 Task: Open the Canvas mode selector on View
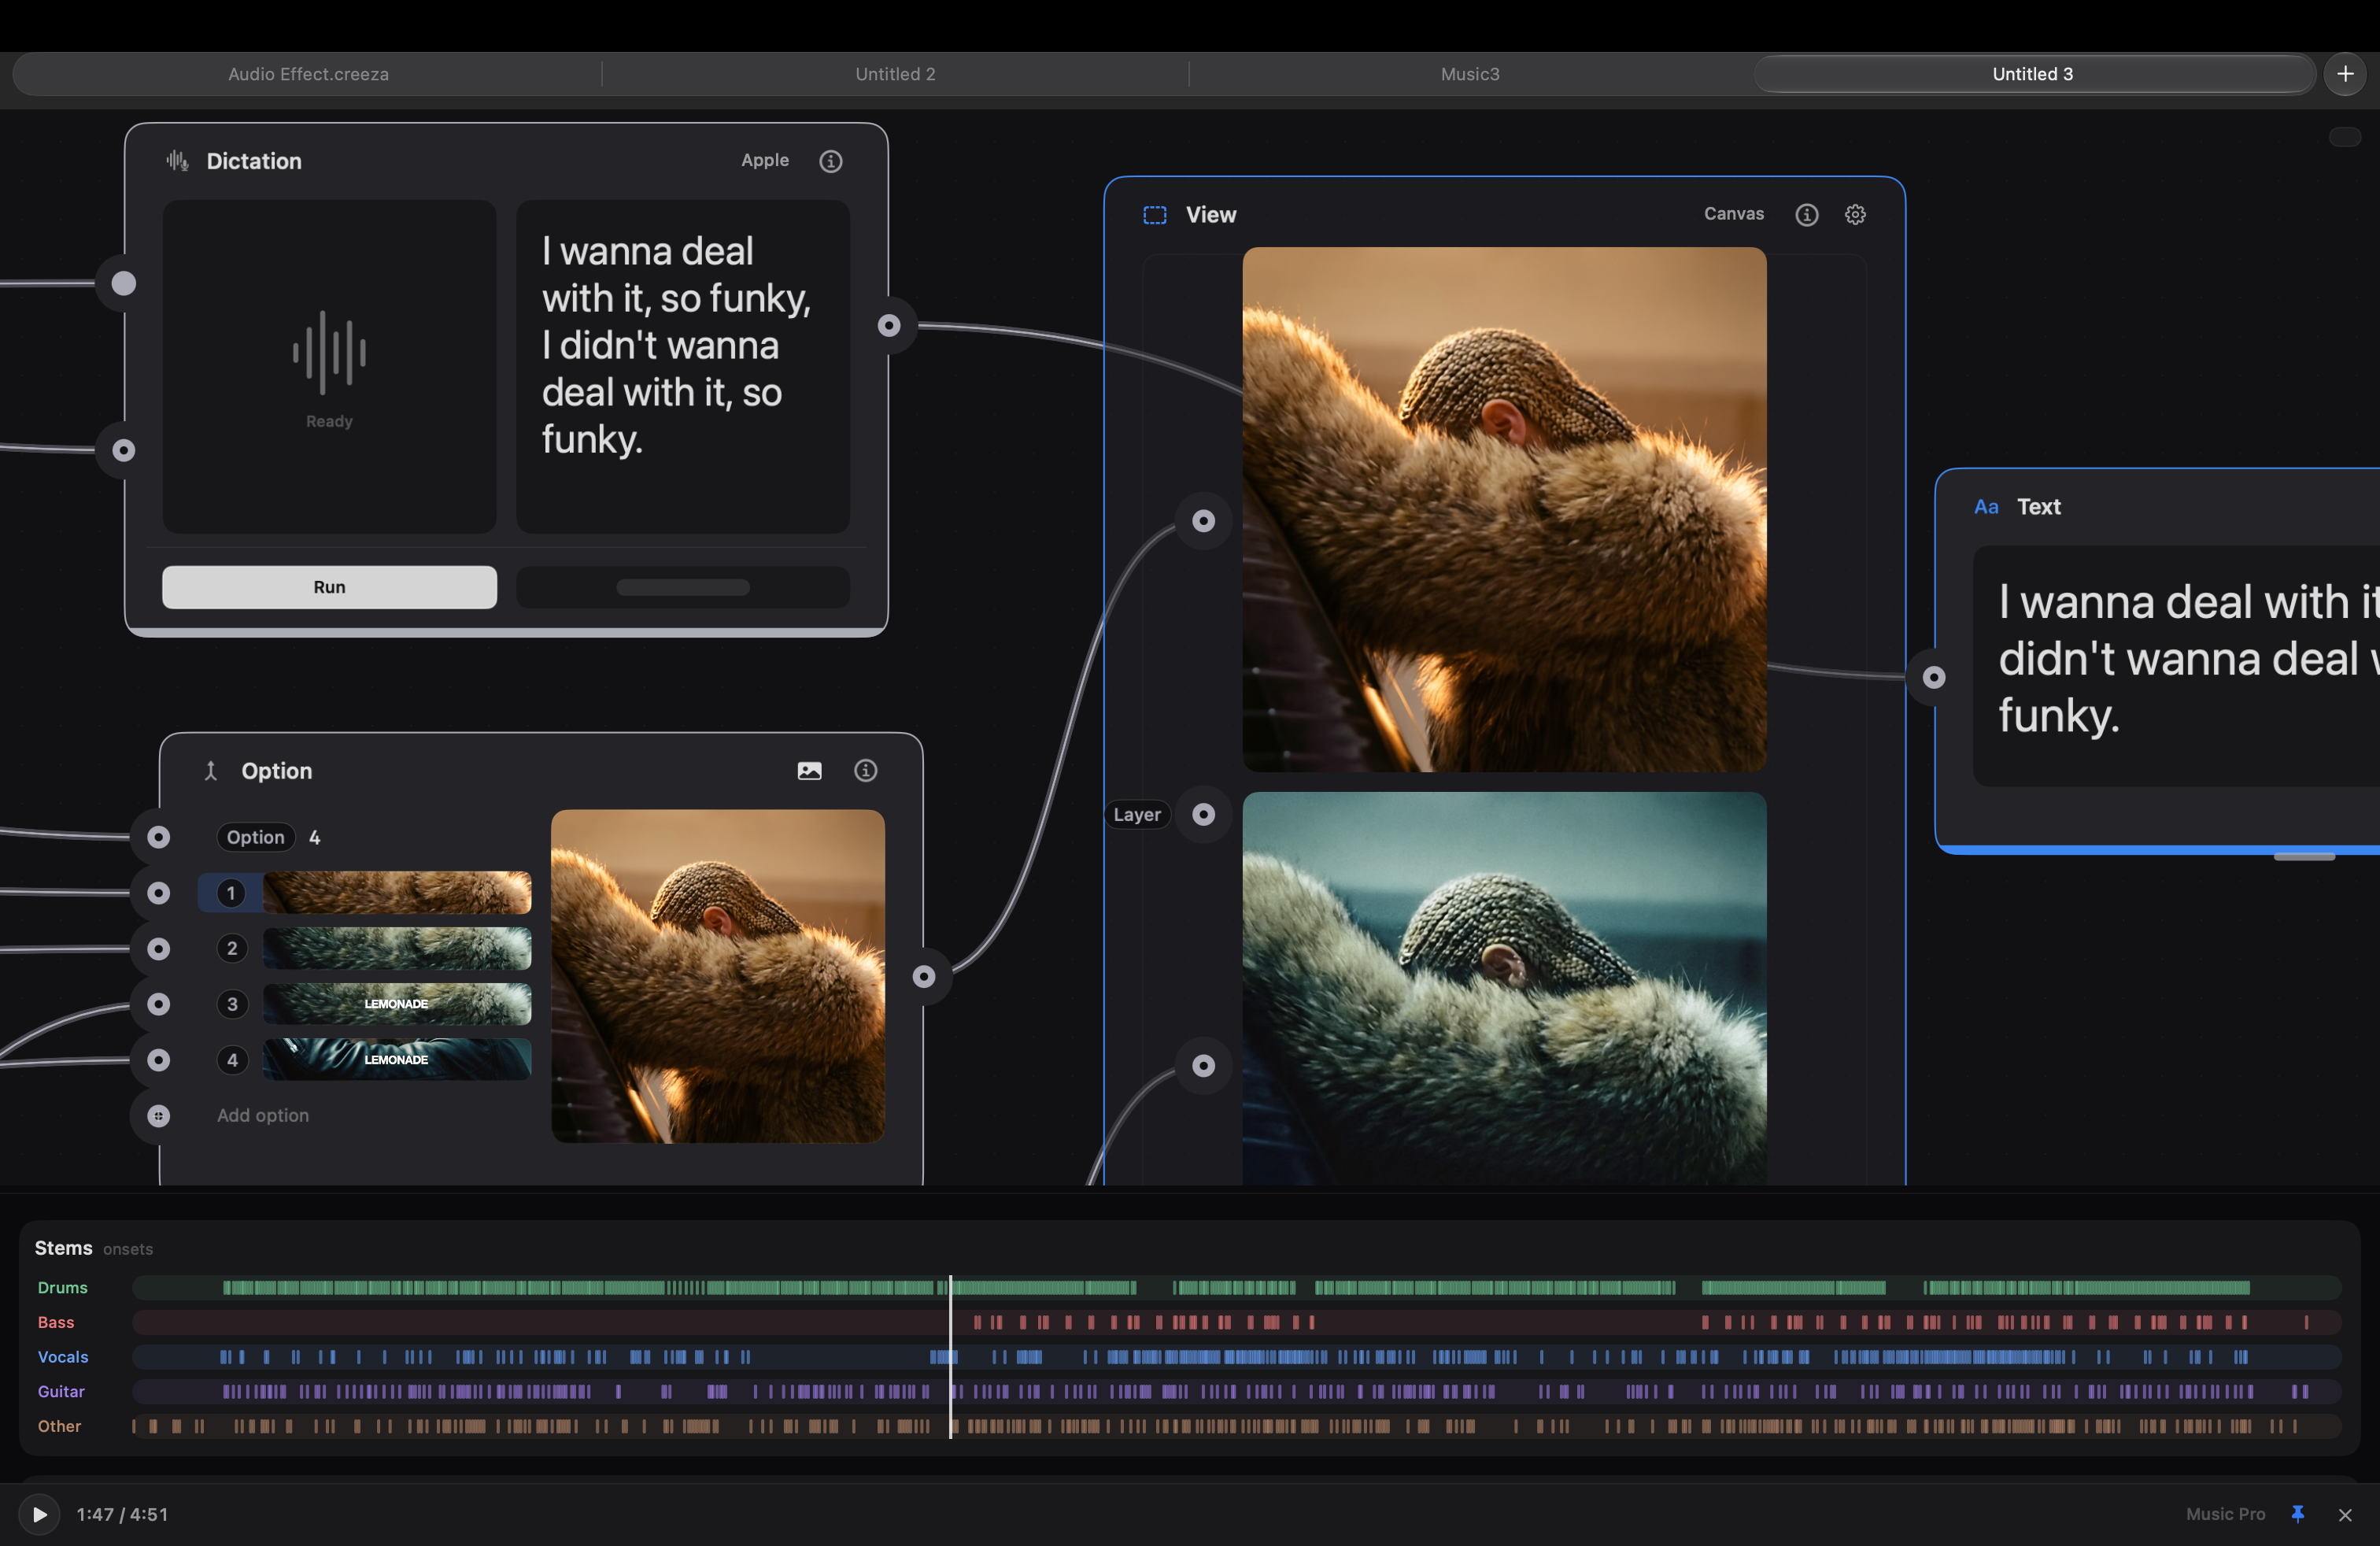coord(1733,215)
